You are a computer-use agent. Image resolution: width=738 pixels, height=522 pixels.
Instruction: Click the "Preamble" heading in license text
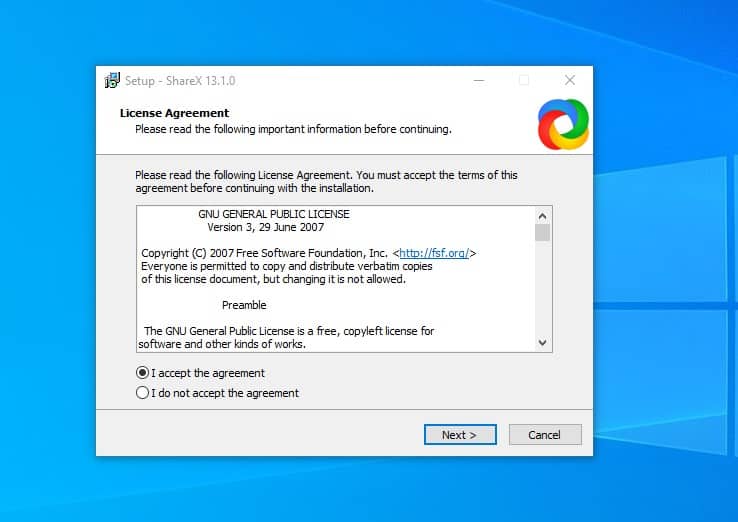click(244, 305)
